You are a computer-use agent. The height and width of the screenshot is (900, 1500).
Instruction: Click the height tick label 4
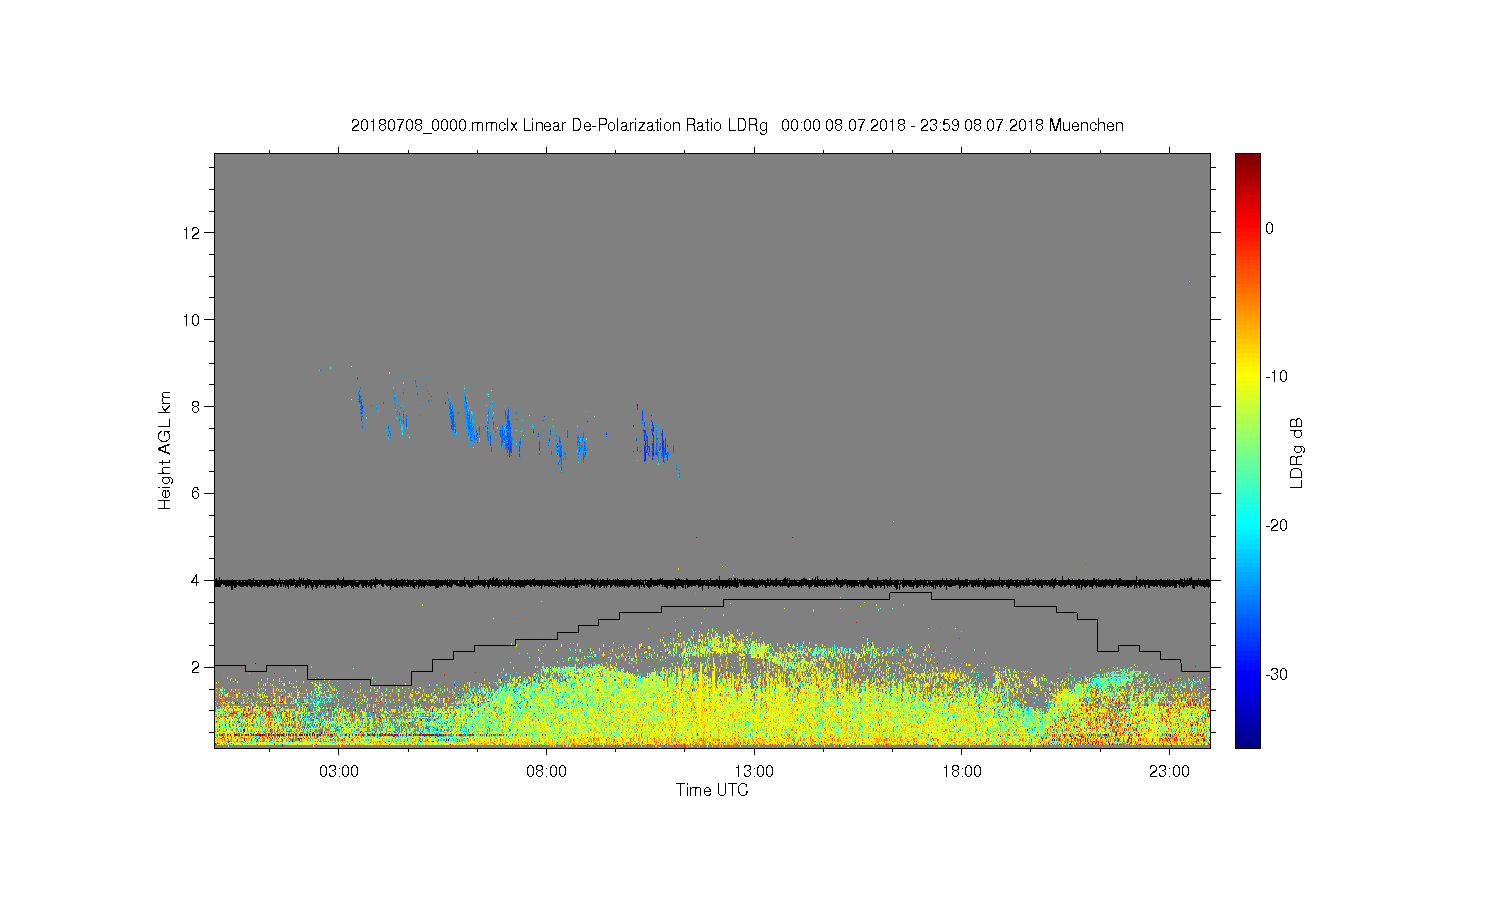[x=196, y=581]
